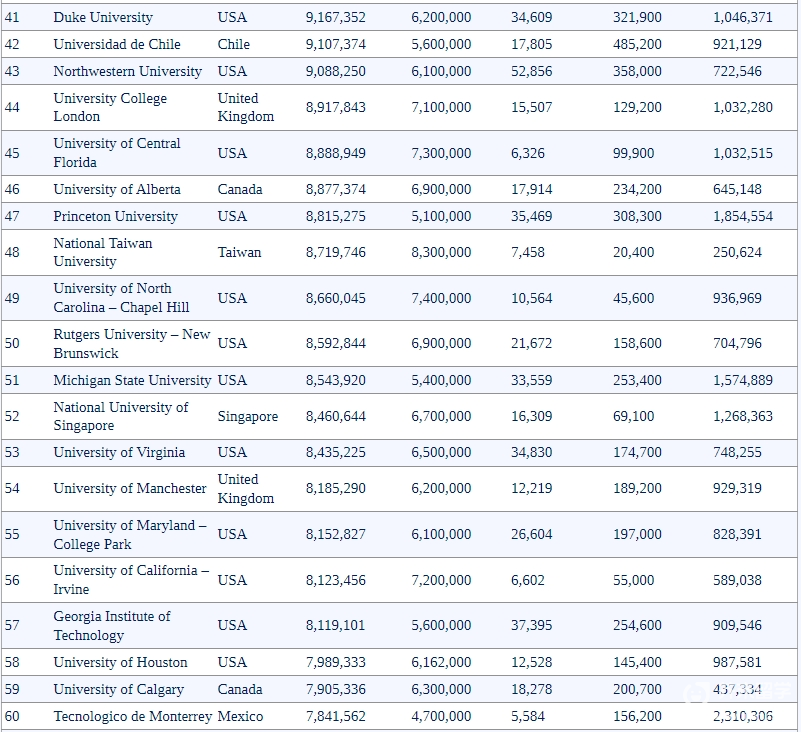The image size is (801, 732).
Task: Select University of Manchester name
Action: tap(130, 488)
